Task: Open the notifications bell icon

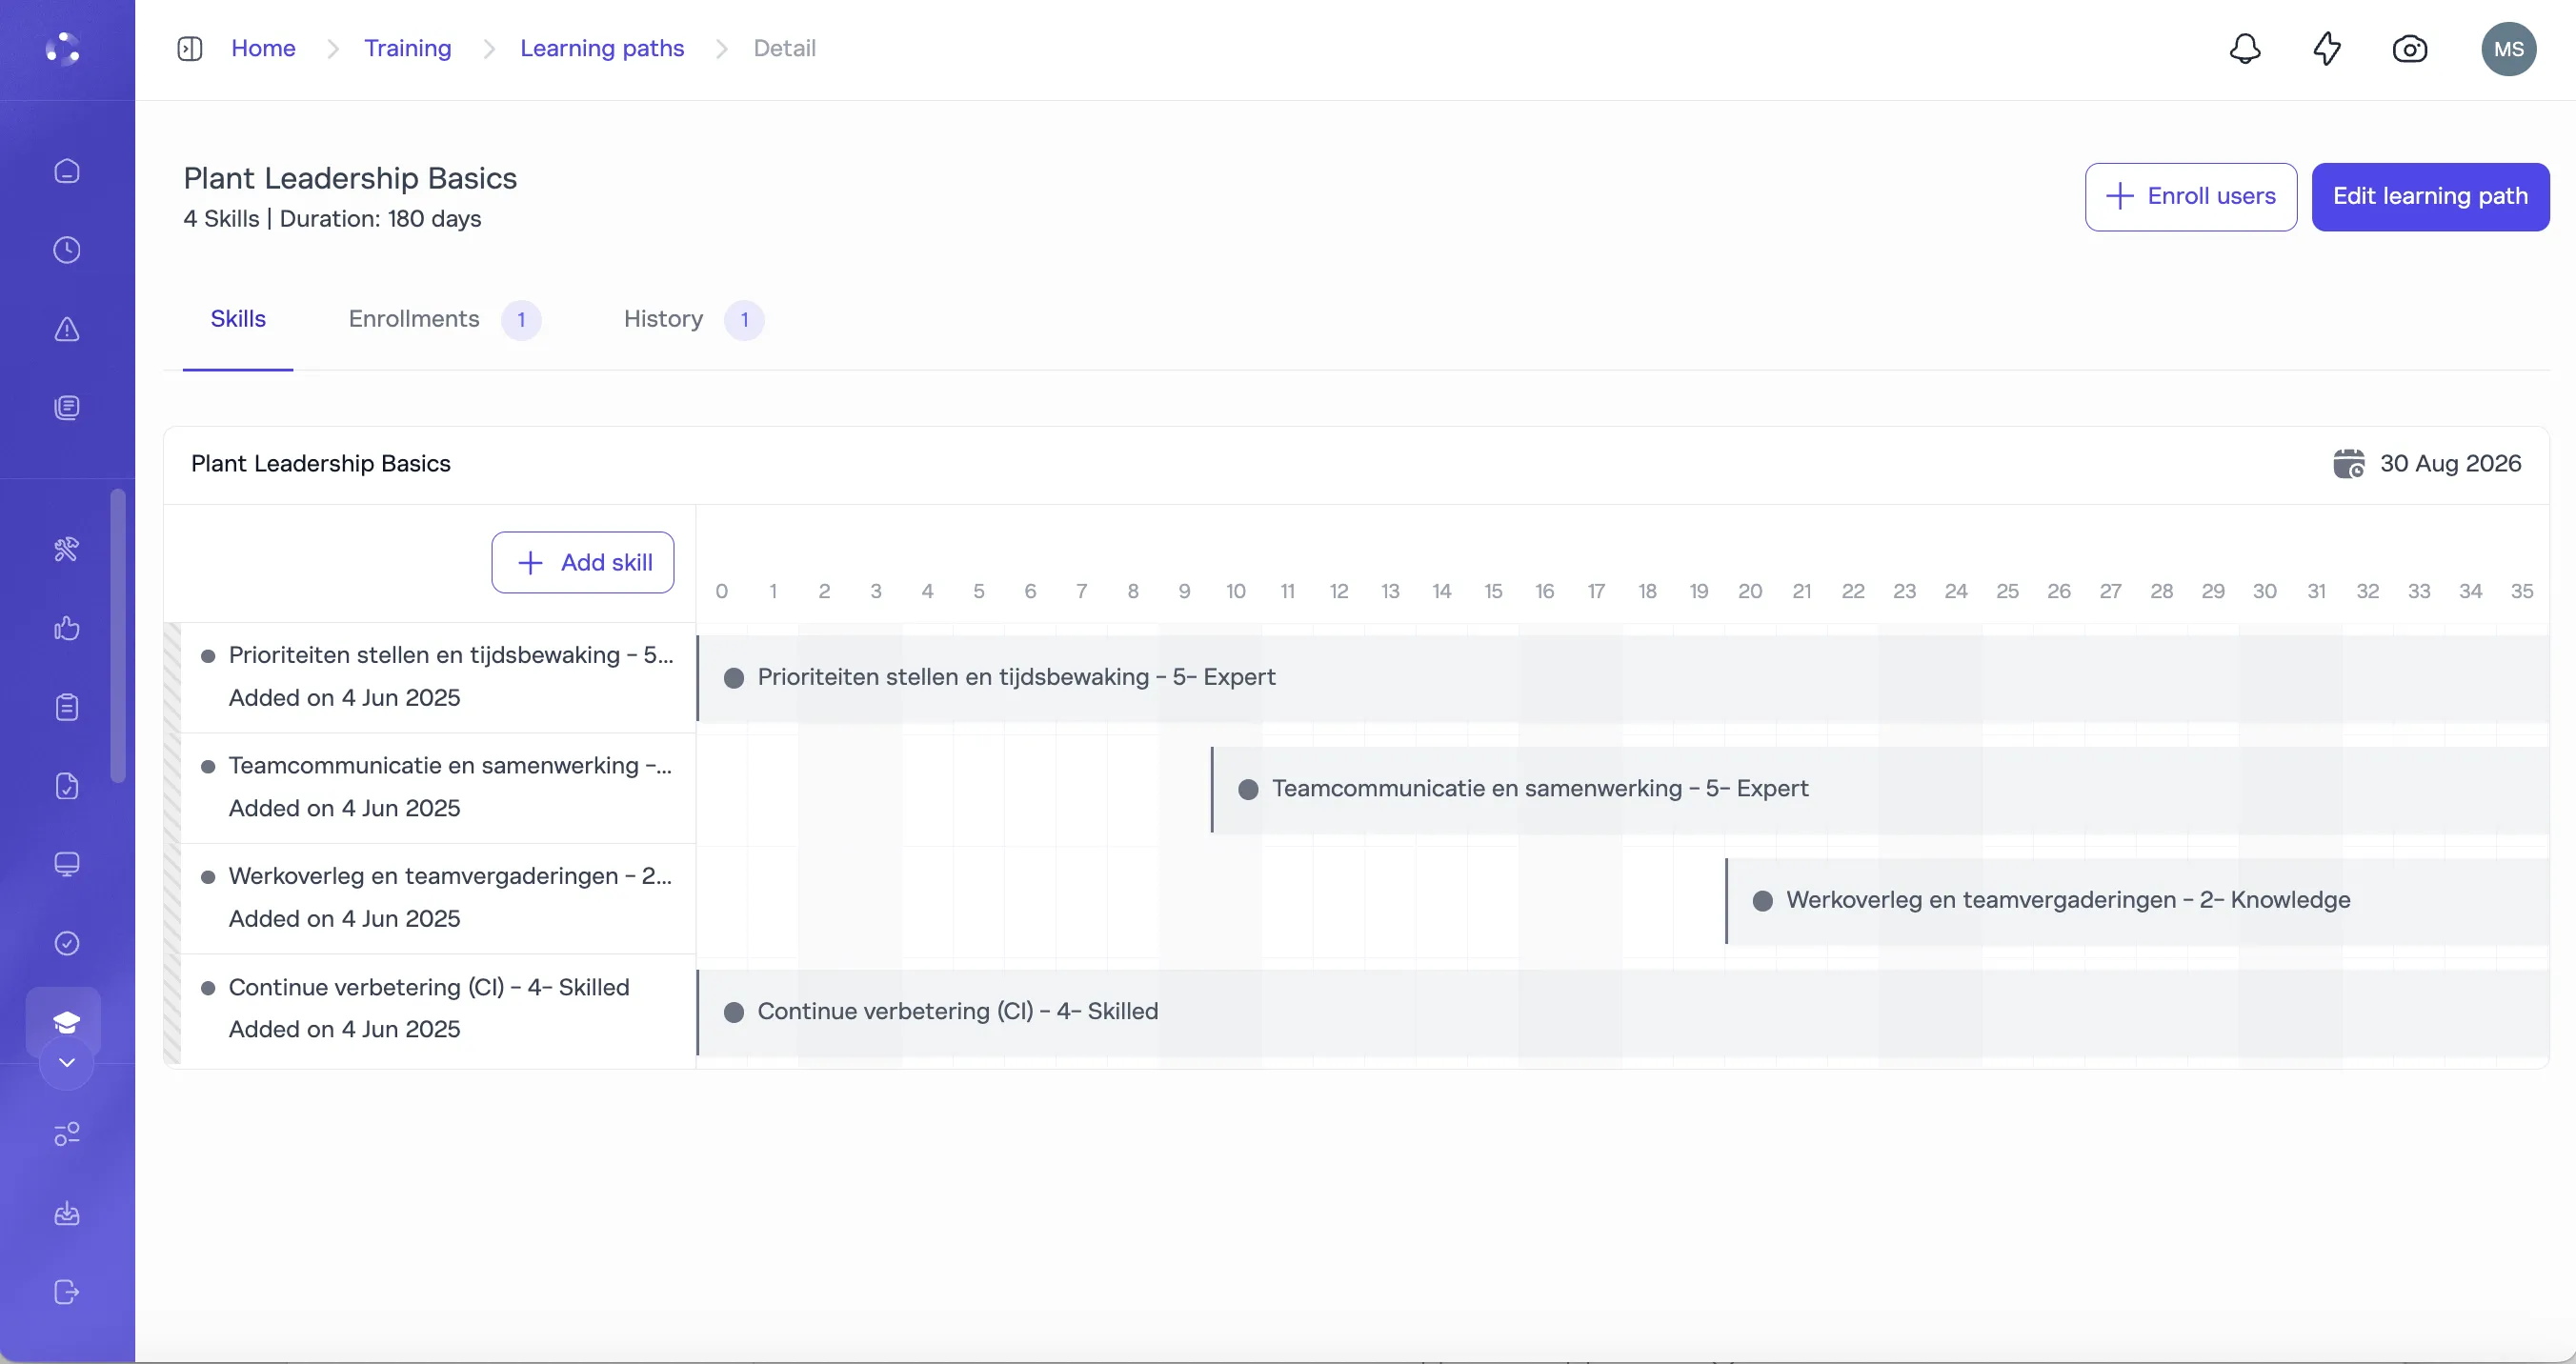Action: coord(2244,48)
